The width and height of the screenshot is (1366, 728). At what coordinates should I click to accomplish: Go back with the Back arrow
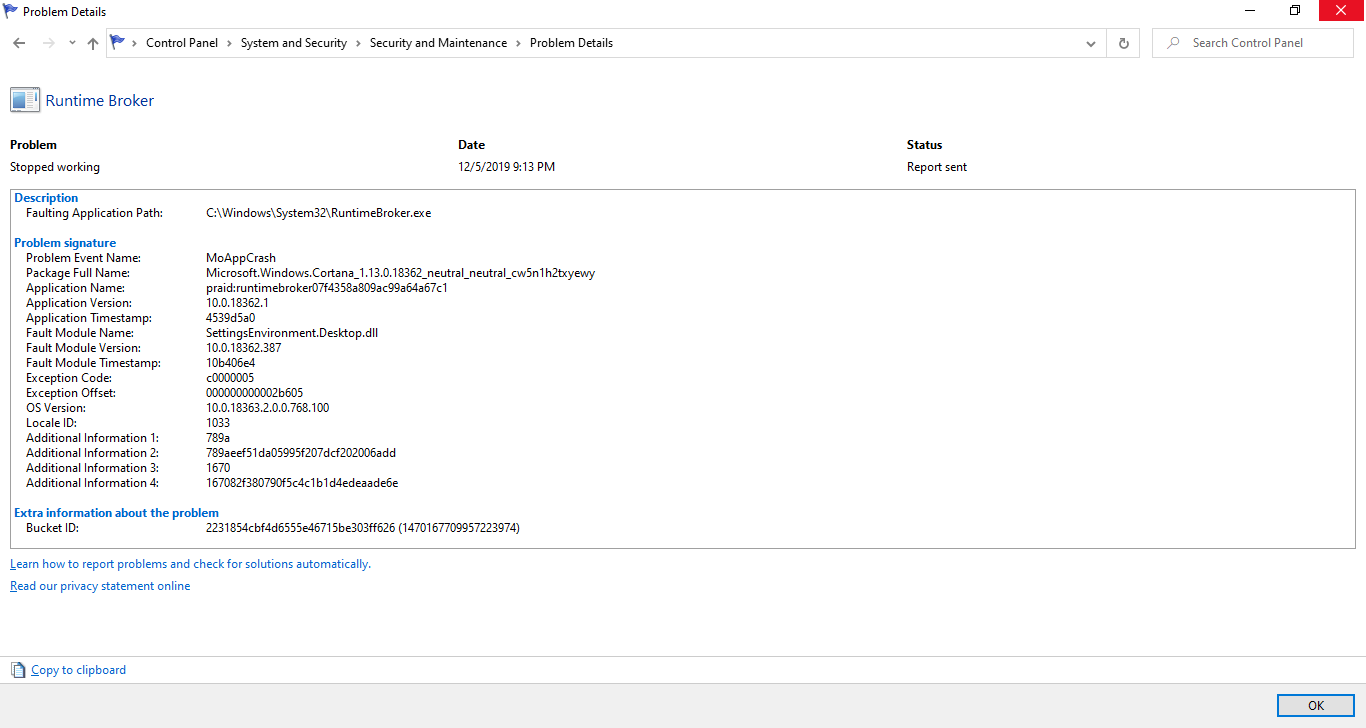pos(19,43)
